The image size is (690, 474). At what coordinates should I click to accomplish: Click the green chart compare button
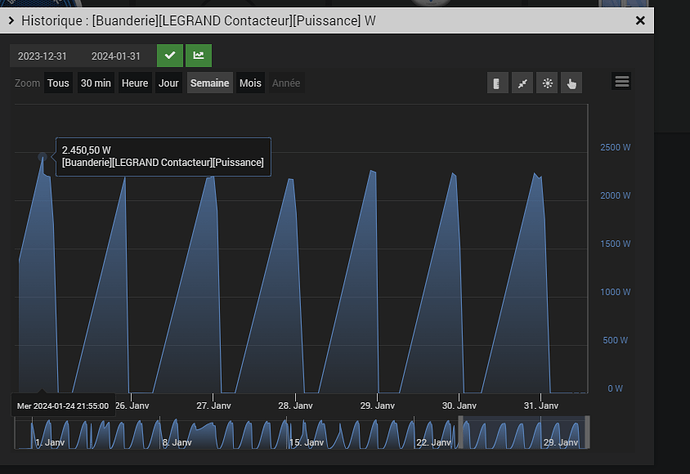pos(198,56)
